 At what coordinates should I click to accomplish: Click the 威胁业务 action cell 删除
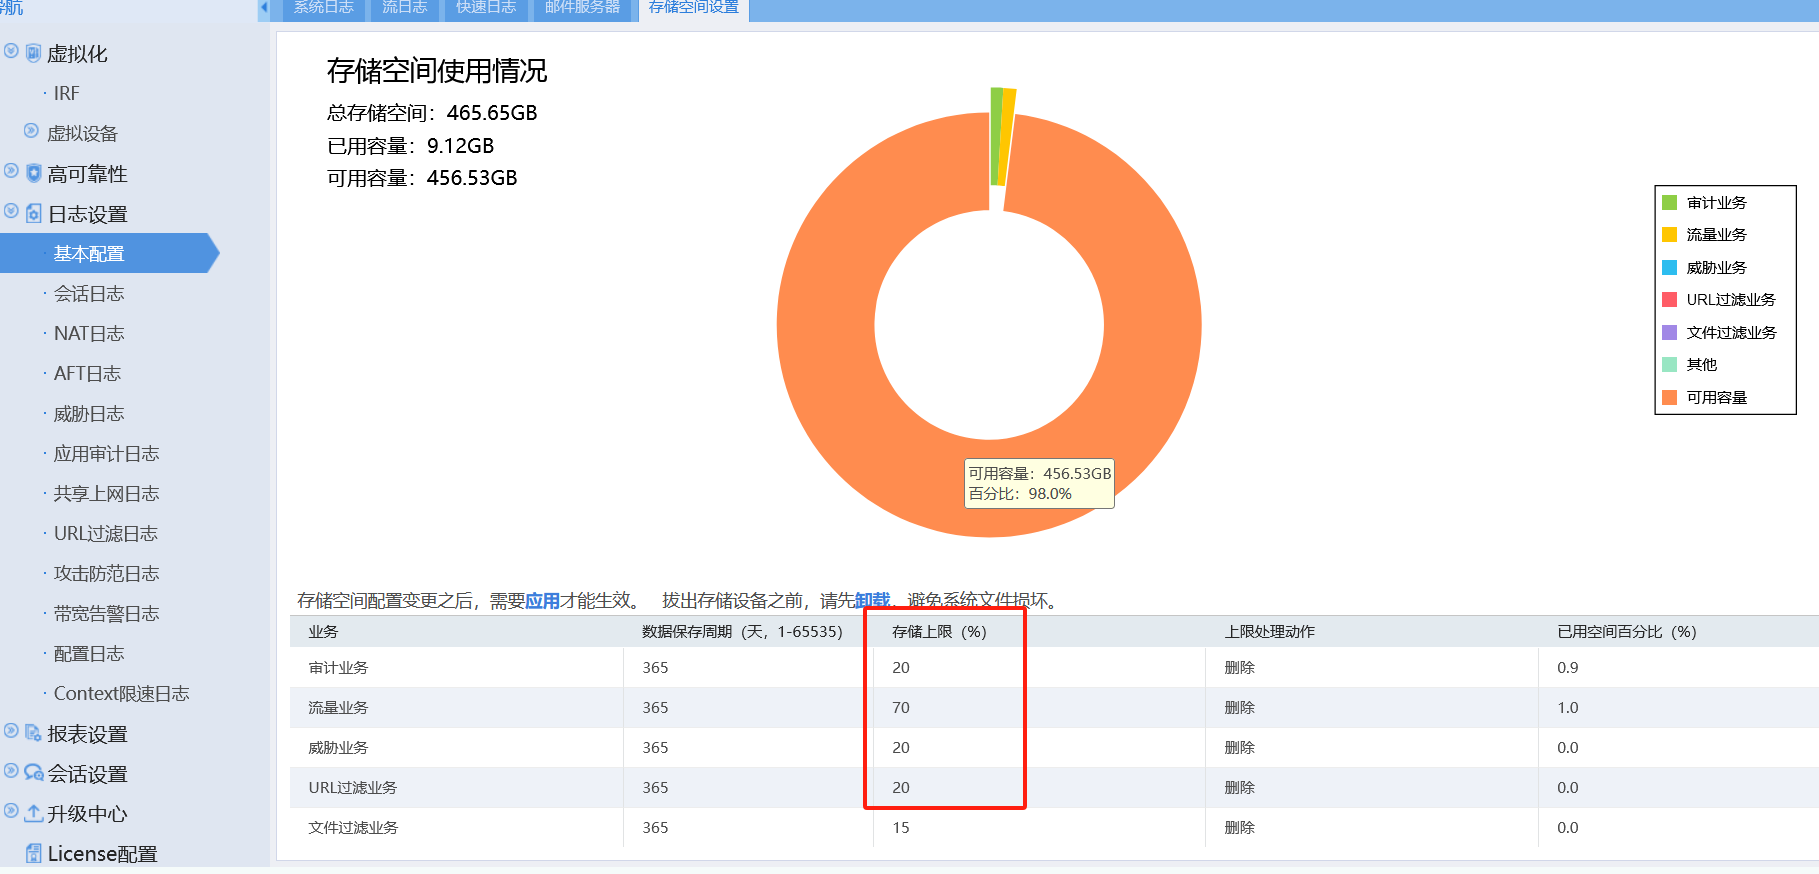click(1240, 747)
